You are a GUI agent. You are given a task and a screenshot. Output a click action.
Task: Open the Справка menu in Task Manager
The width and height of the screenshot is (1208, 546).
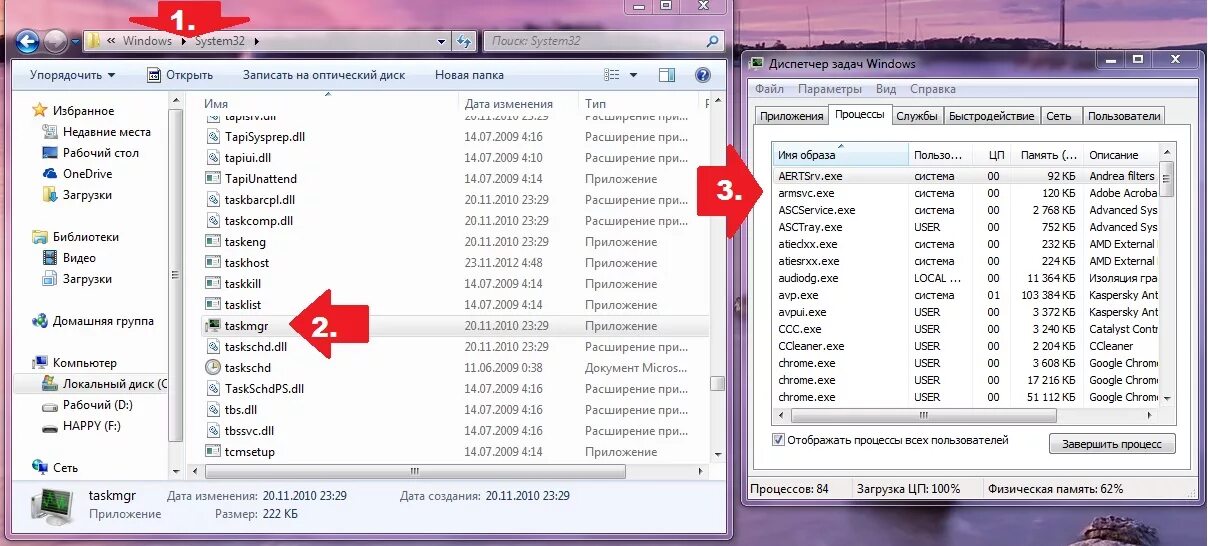[x=932, y=89]
